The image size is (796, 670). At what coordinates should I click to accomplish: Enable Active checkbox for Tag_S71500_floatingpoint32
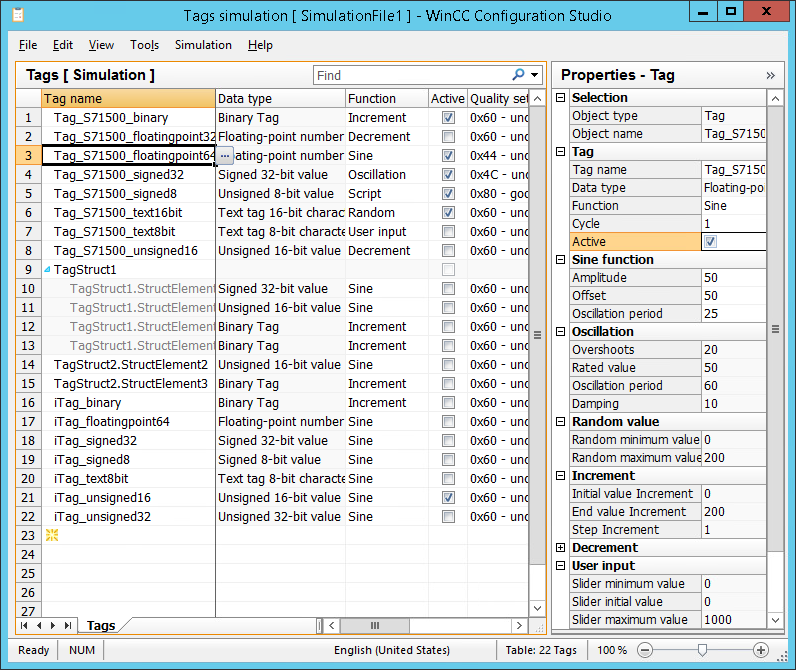pyautogui.click(x=448, y=137)
